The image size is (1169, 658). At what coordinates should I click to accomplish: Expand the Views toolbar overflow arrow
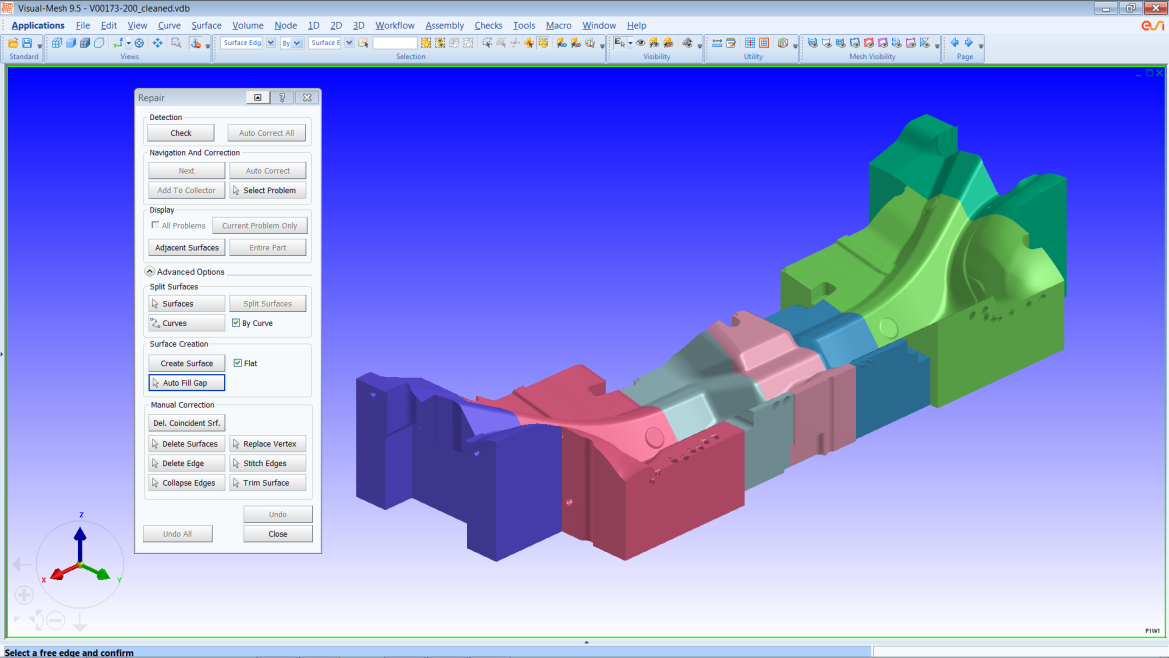[208, 45]
